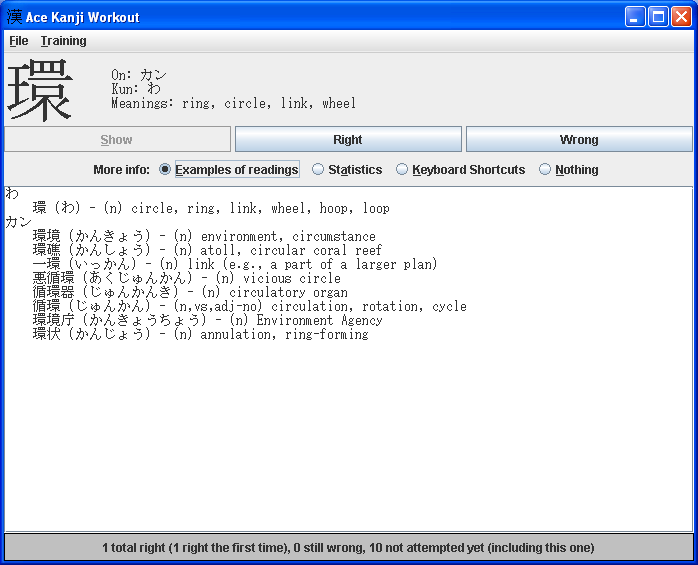The height and width of the screenshot is (565, 698).
Task: Click the example 悪循環 vicious circle
Action: pos(187,278)
